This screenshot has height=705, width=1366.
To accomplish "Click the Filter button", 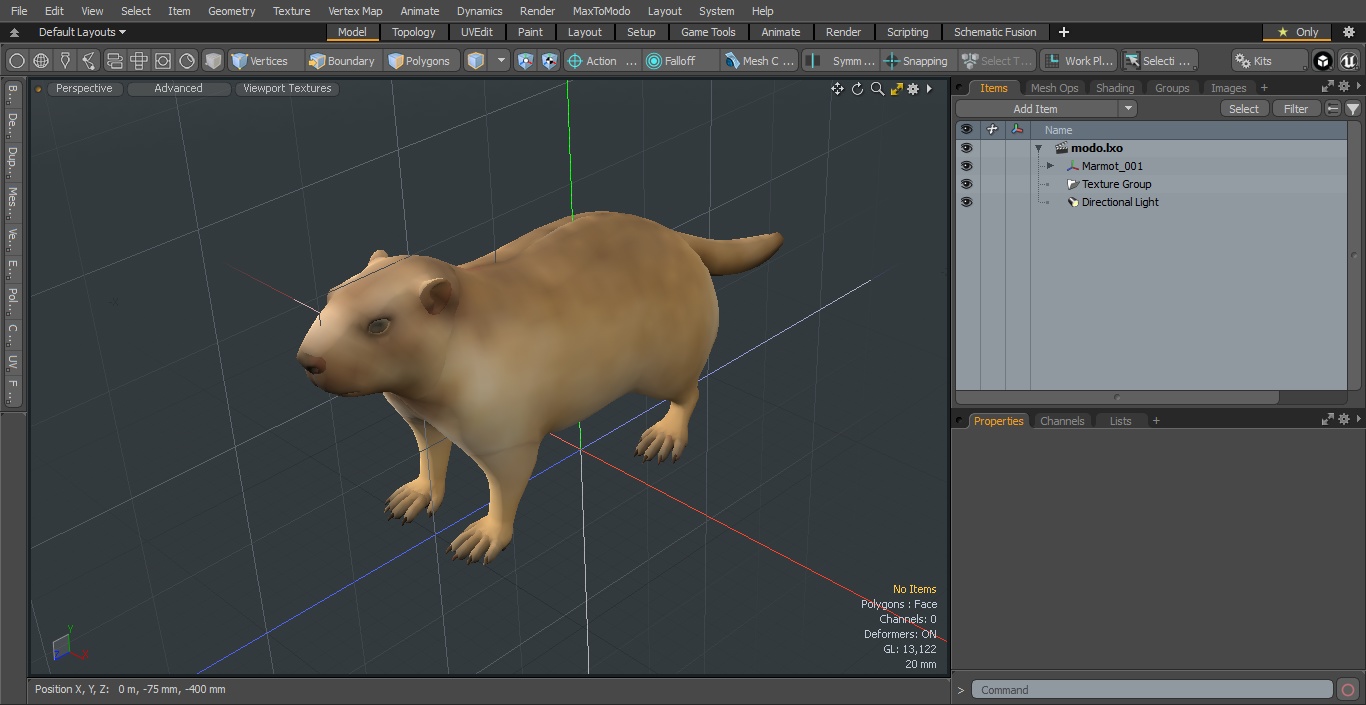I will click(1296, 109).
